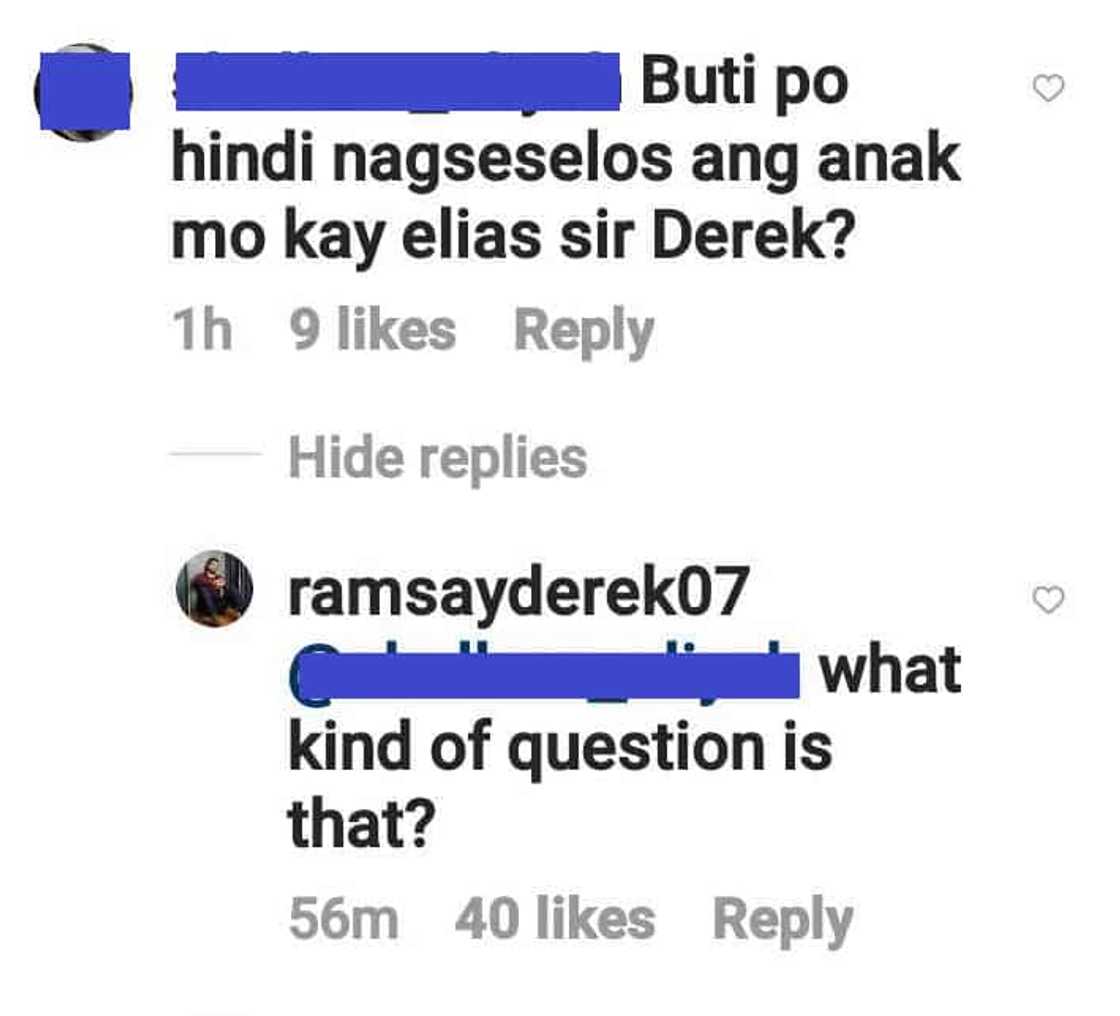Select the text 'mo kay elias sir Derek?'
Screen dimensions: 1120x1016
[513, 239]
